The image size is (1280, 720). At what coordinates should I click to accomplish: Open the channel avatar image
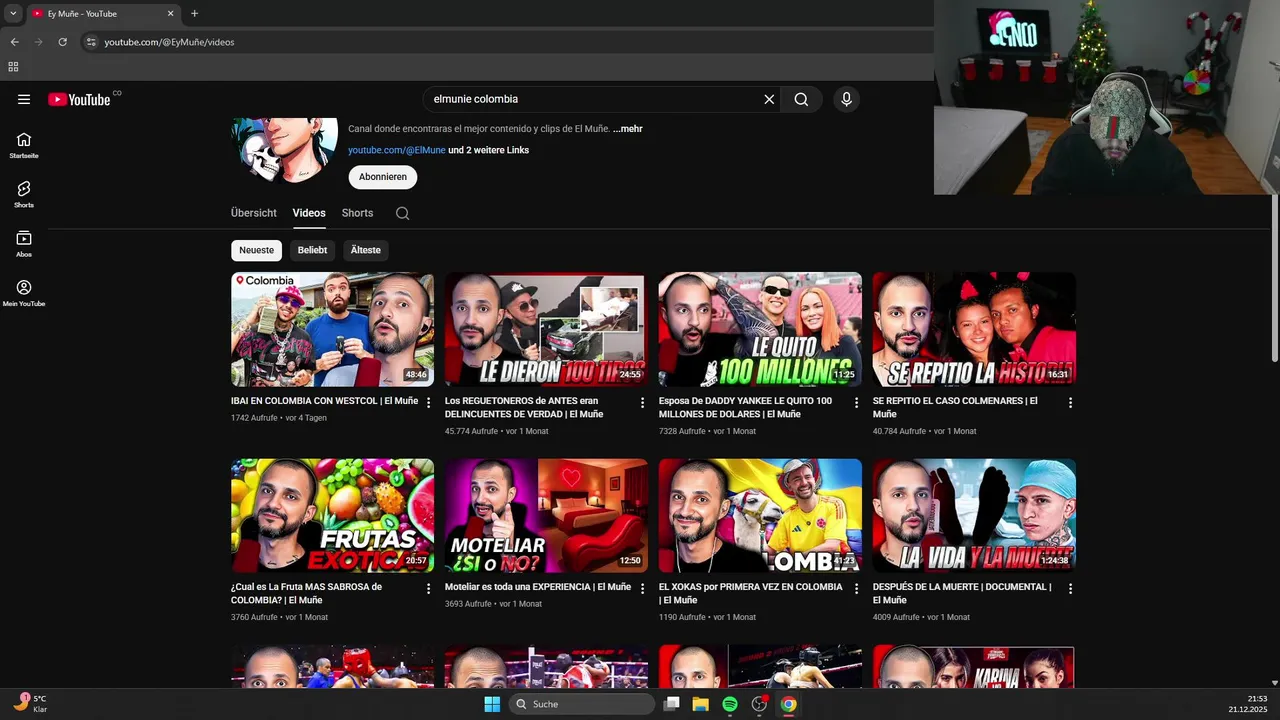285,150
